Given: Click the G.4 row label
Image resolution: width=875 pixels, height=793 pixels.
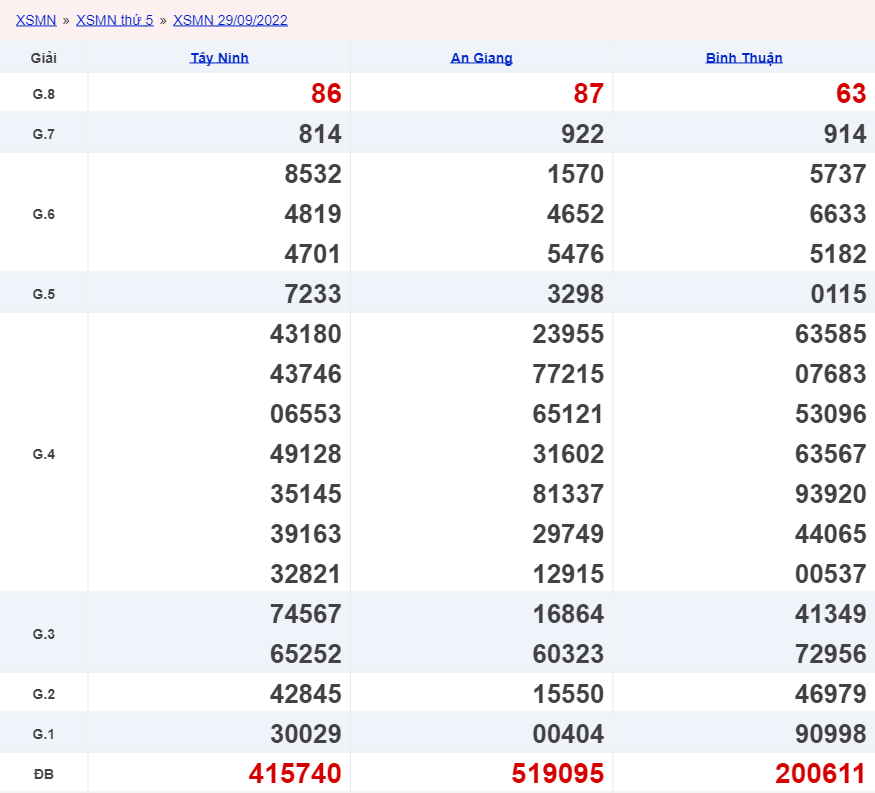Looking at the screenshot, I should [44, 454].
